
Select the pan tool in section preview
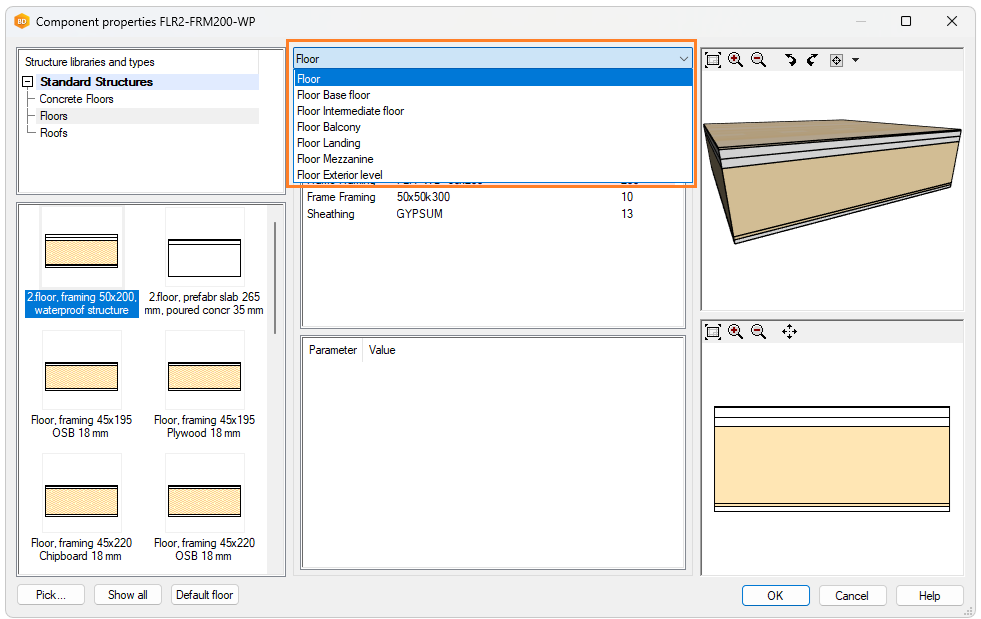coord(789,331)
